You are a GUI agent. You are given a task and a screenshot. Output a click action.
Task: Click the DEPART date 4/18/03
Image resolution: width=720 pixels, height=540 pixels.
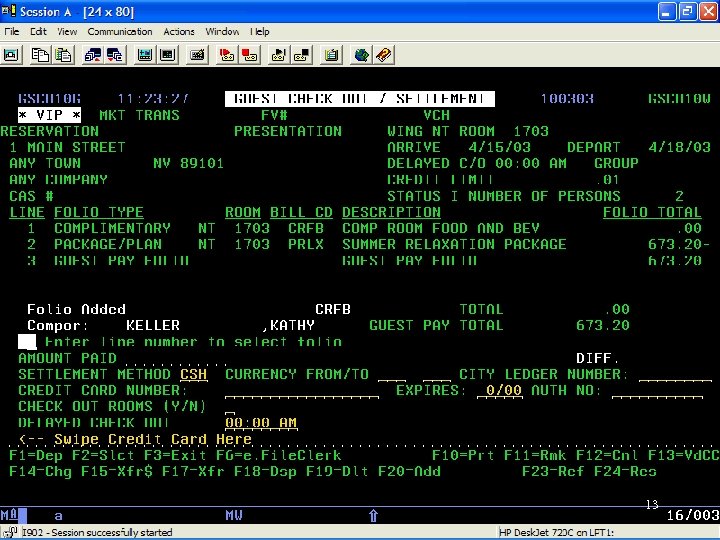click(x=680, y=147)
